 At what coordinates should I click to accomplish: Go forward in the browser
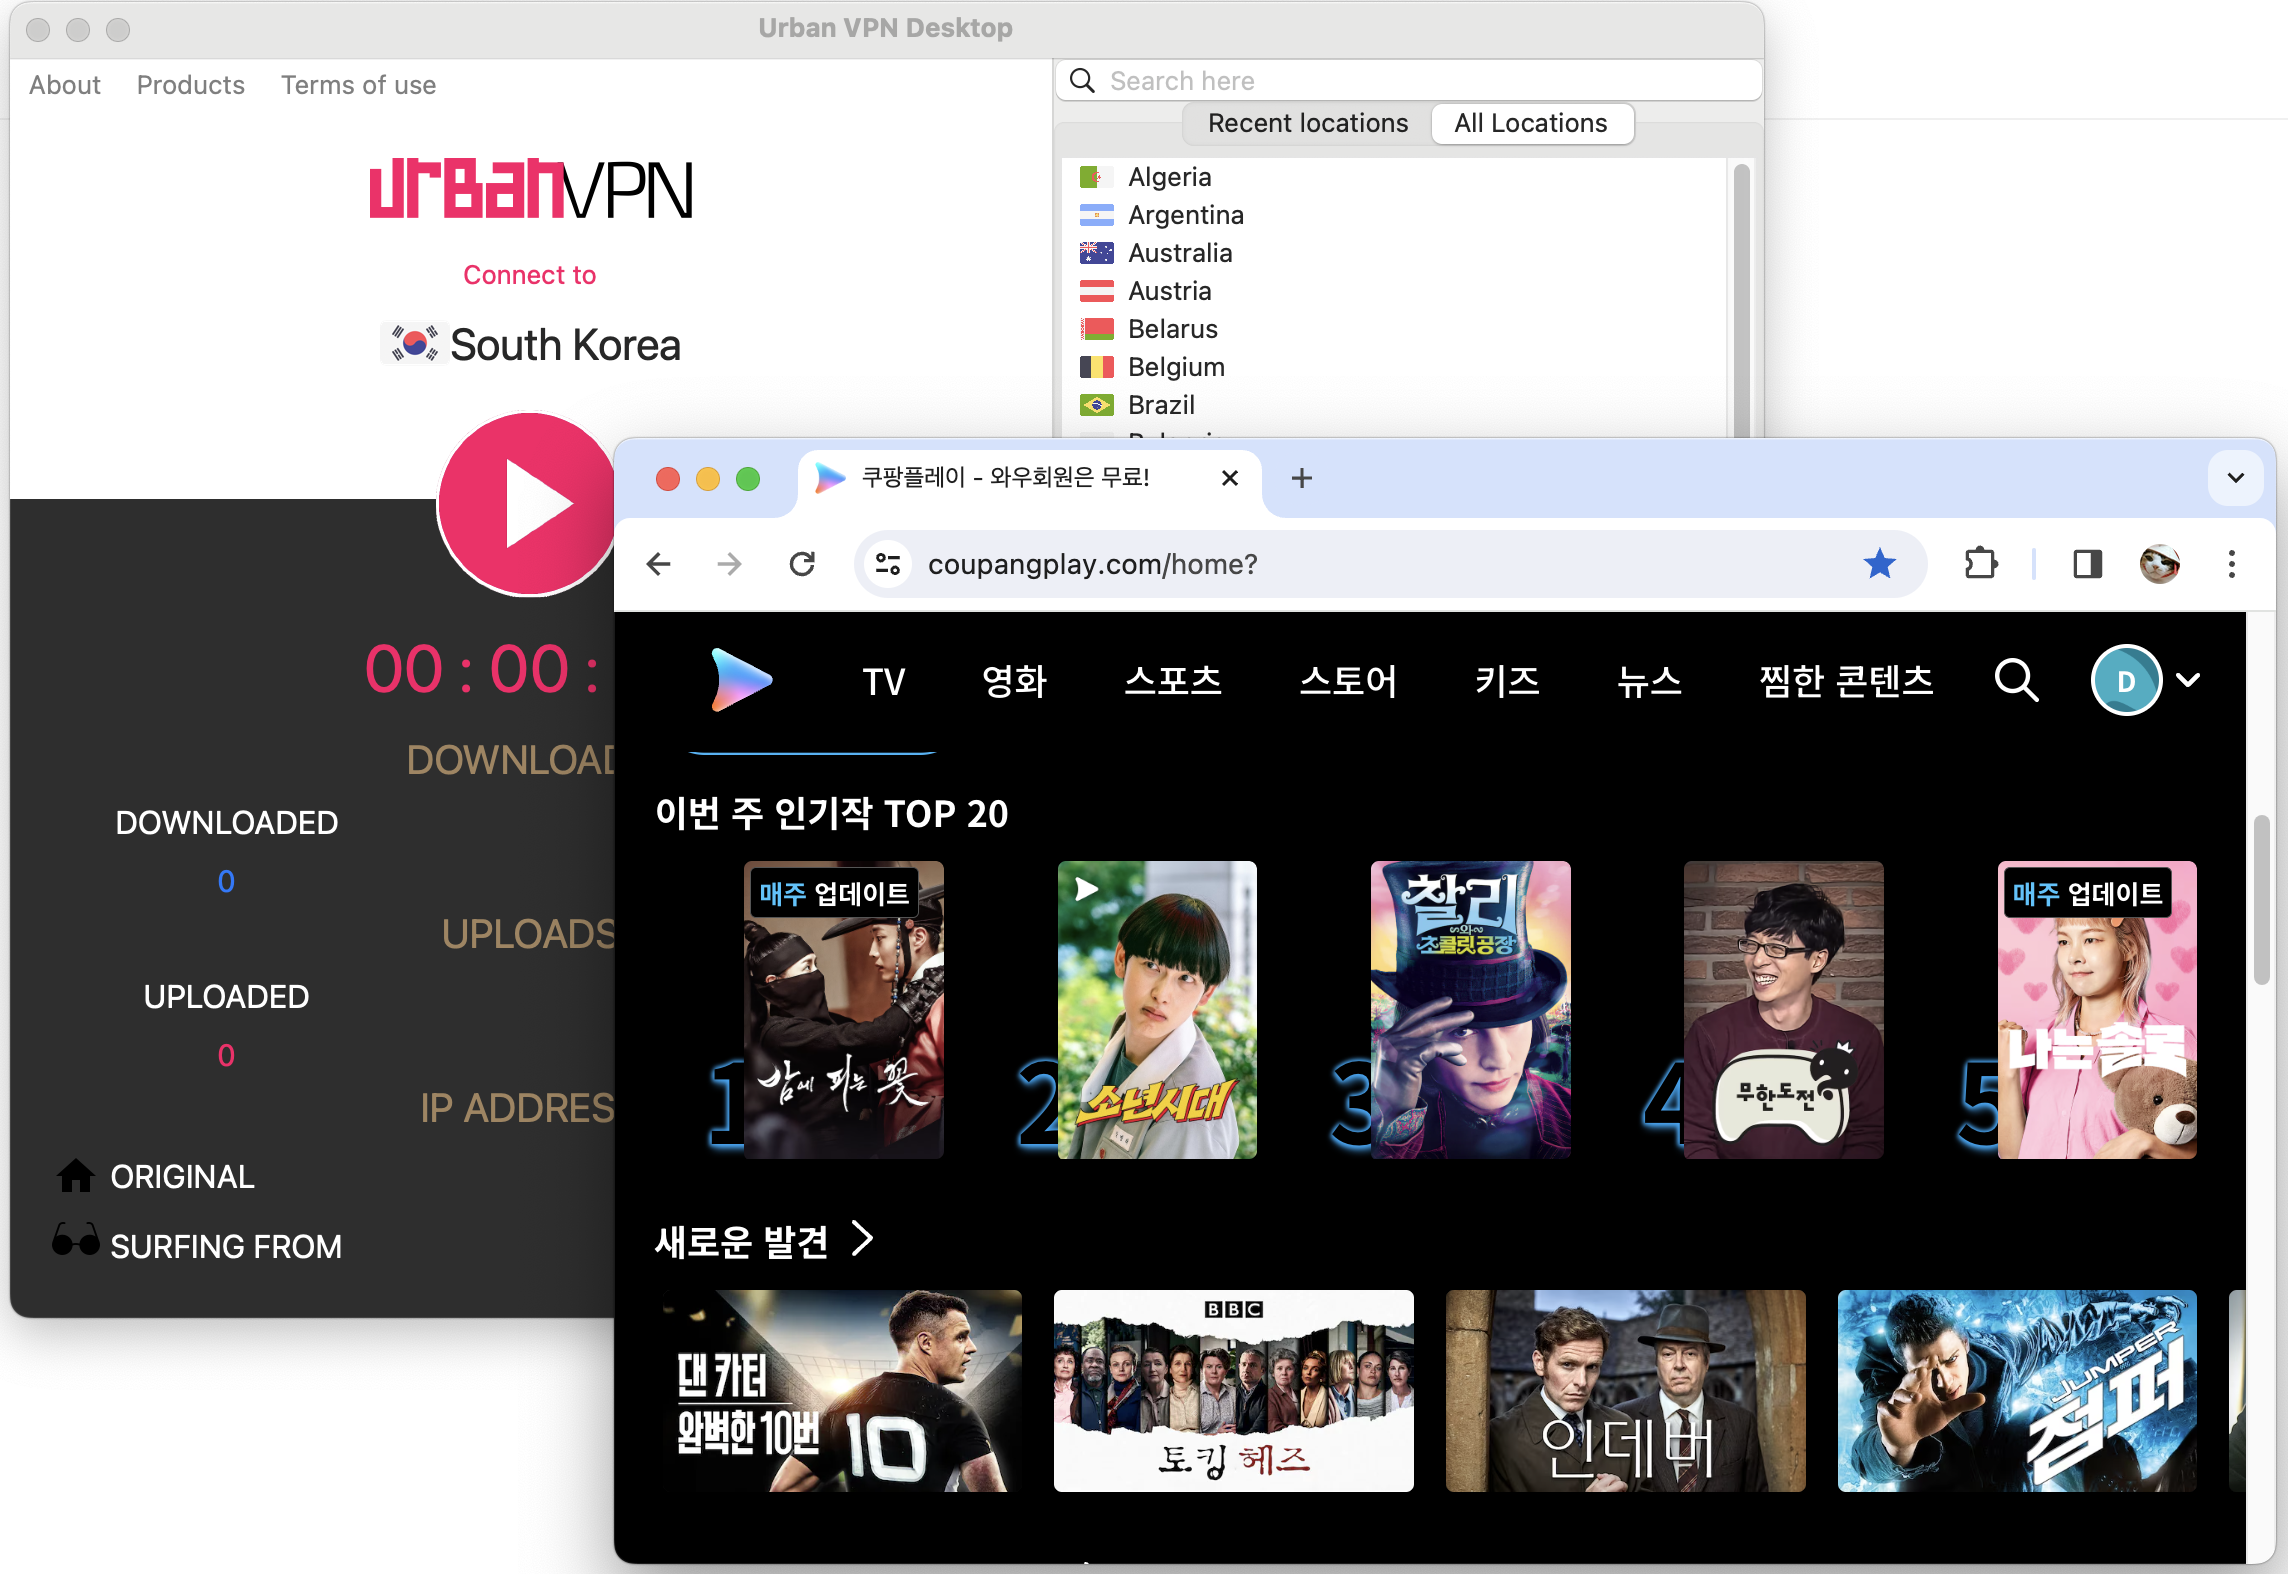[730, 564]
